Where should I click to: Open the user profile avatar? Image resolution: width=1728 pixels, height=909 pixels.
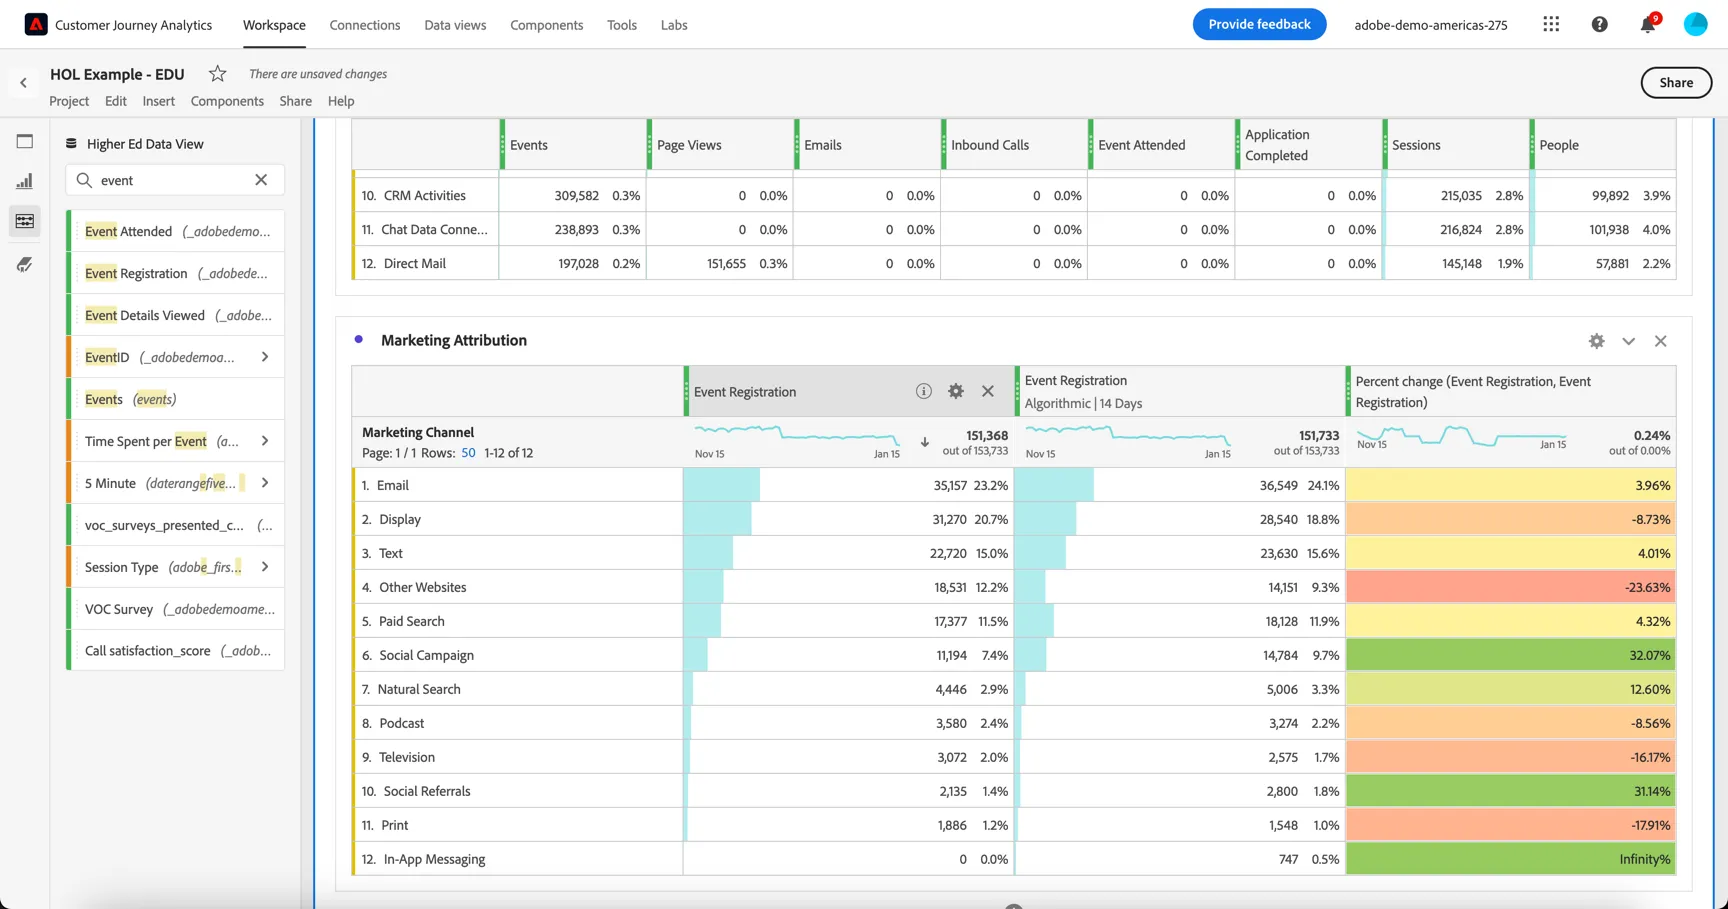1695,24
